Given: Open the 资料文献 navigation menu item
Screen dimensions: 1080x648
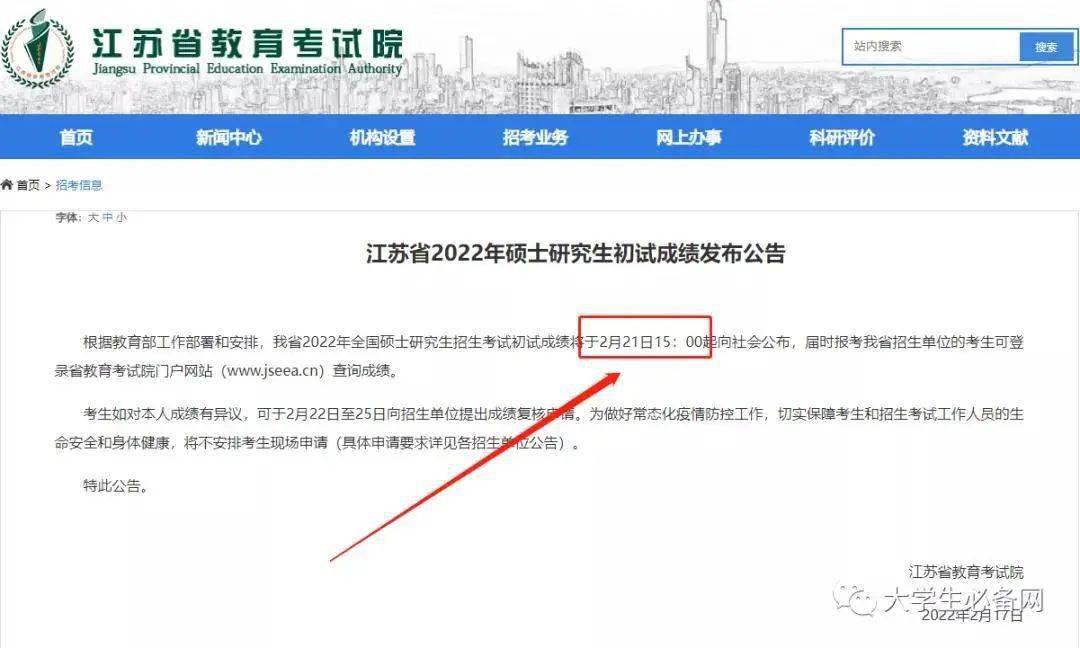Looking at the screenshot, I should pyautogui.click(x=995, y=138).
